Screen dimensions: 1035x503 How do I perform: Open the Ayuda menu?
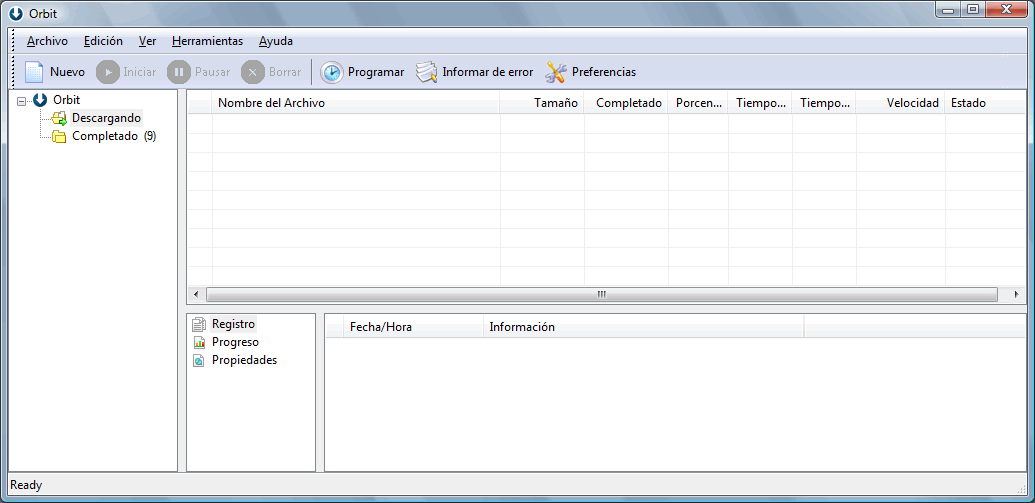pyautogui.click(x=276, y=41)
